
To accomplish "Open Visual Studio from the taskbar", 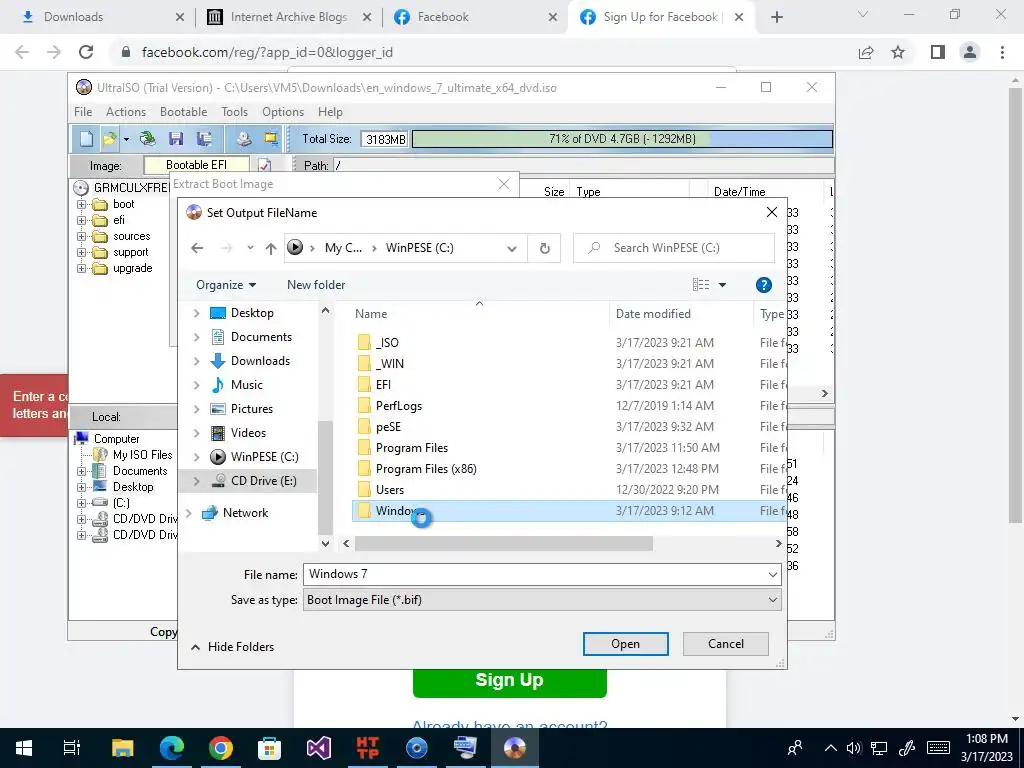I will click(319, 748).
